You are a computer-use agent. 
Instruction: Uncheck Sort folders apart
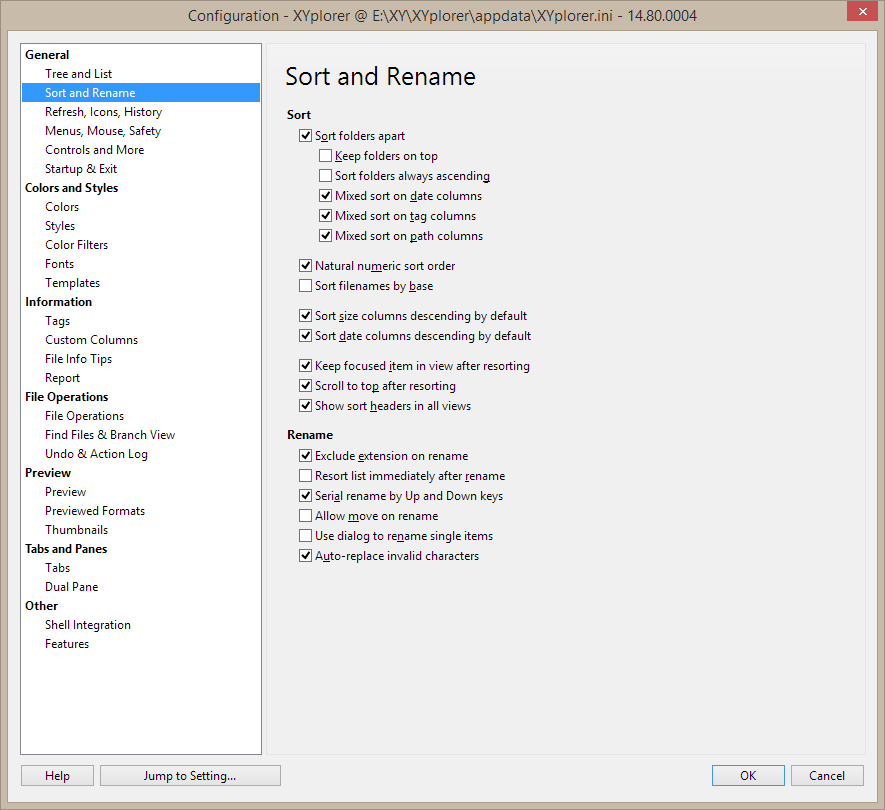click(306, 136)
